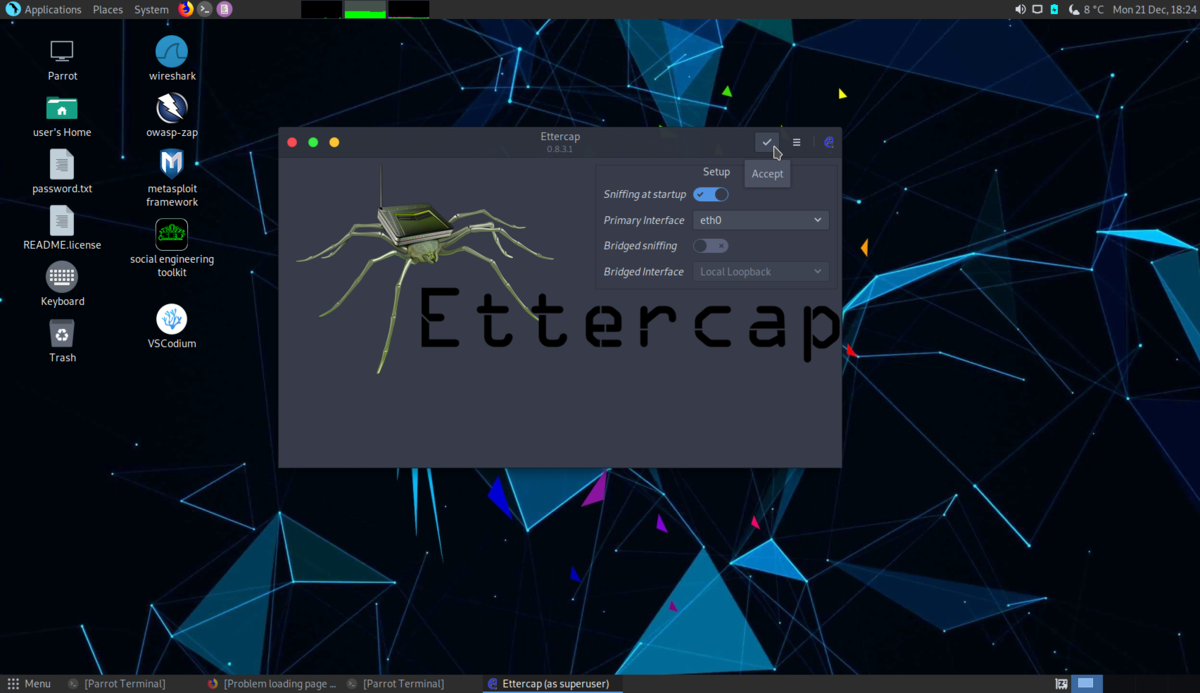
Task: Click the Bridged sniffing label
Action: (x=640, y=245)
